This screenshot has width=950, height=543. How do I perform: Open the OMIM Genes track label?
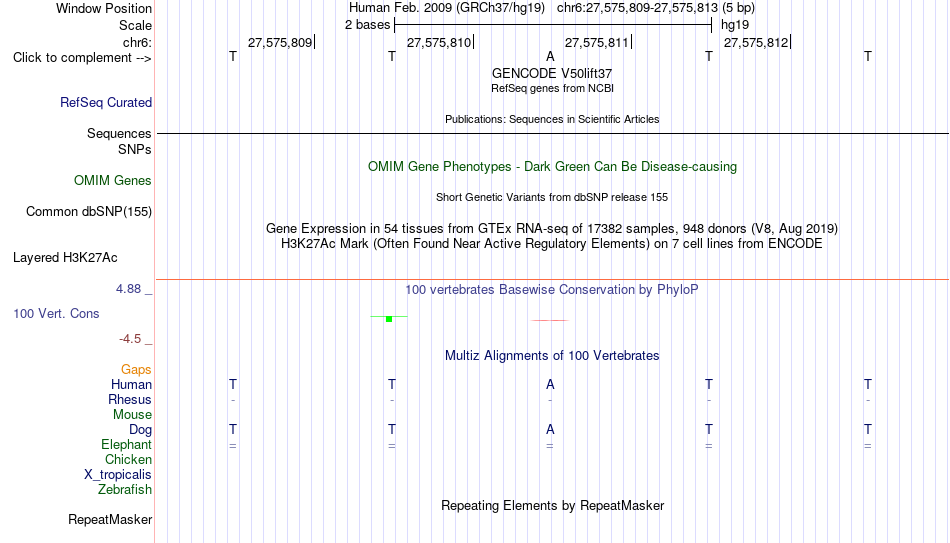click(x=113, y=181)
